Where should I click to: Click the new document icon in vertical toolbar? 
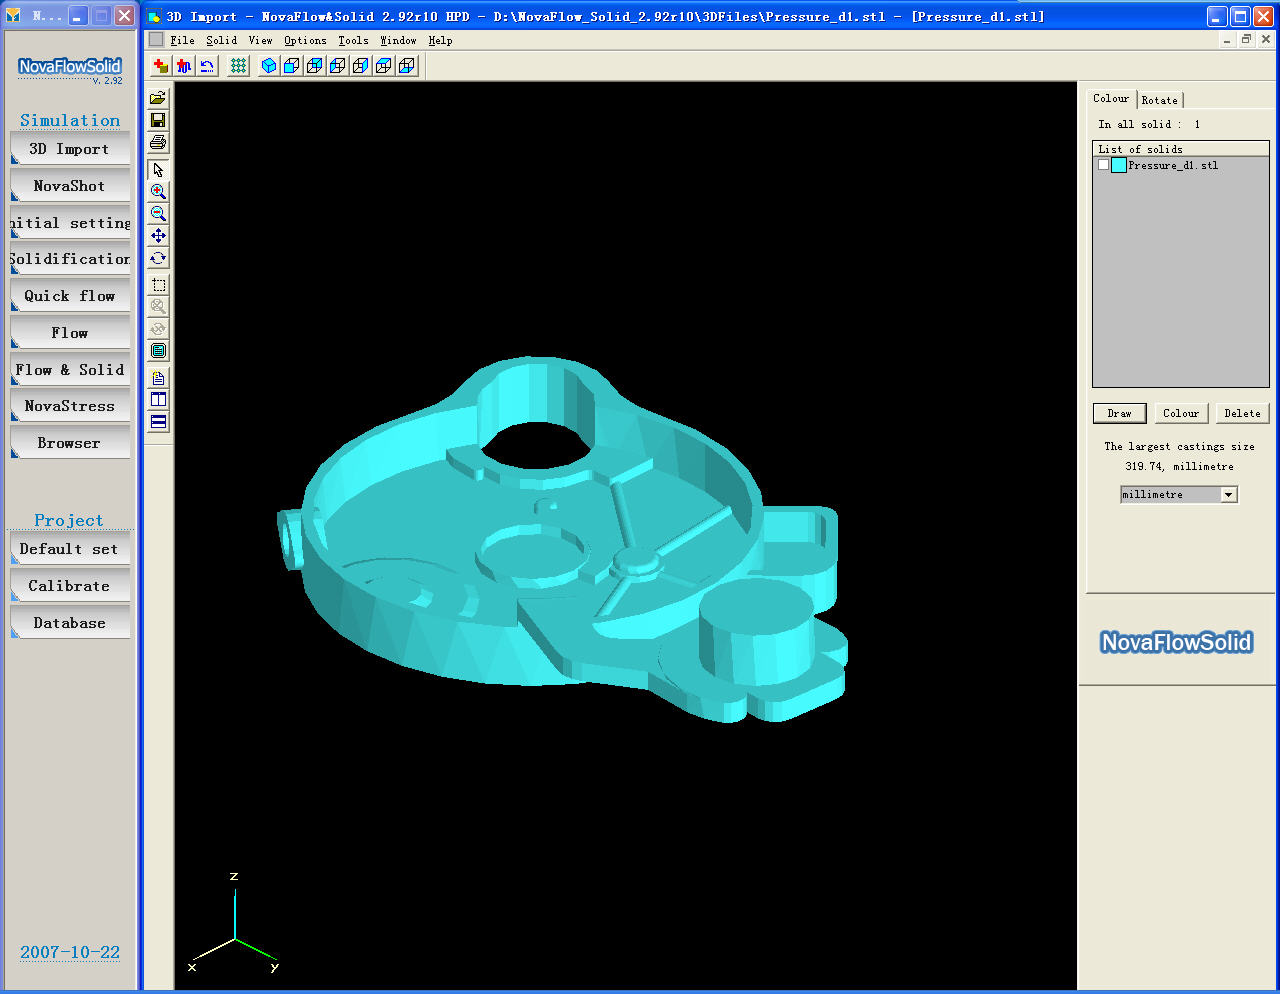158,378
